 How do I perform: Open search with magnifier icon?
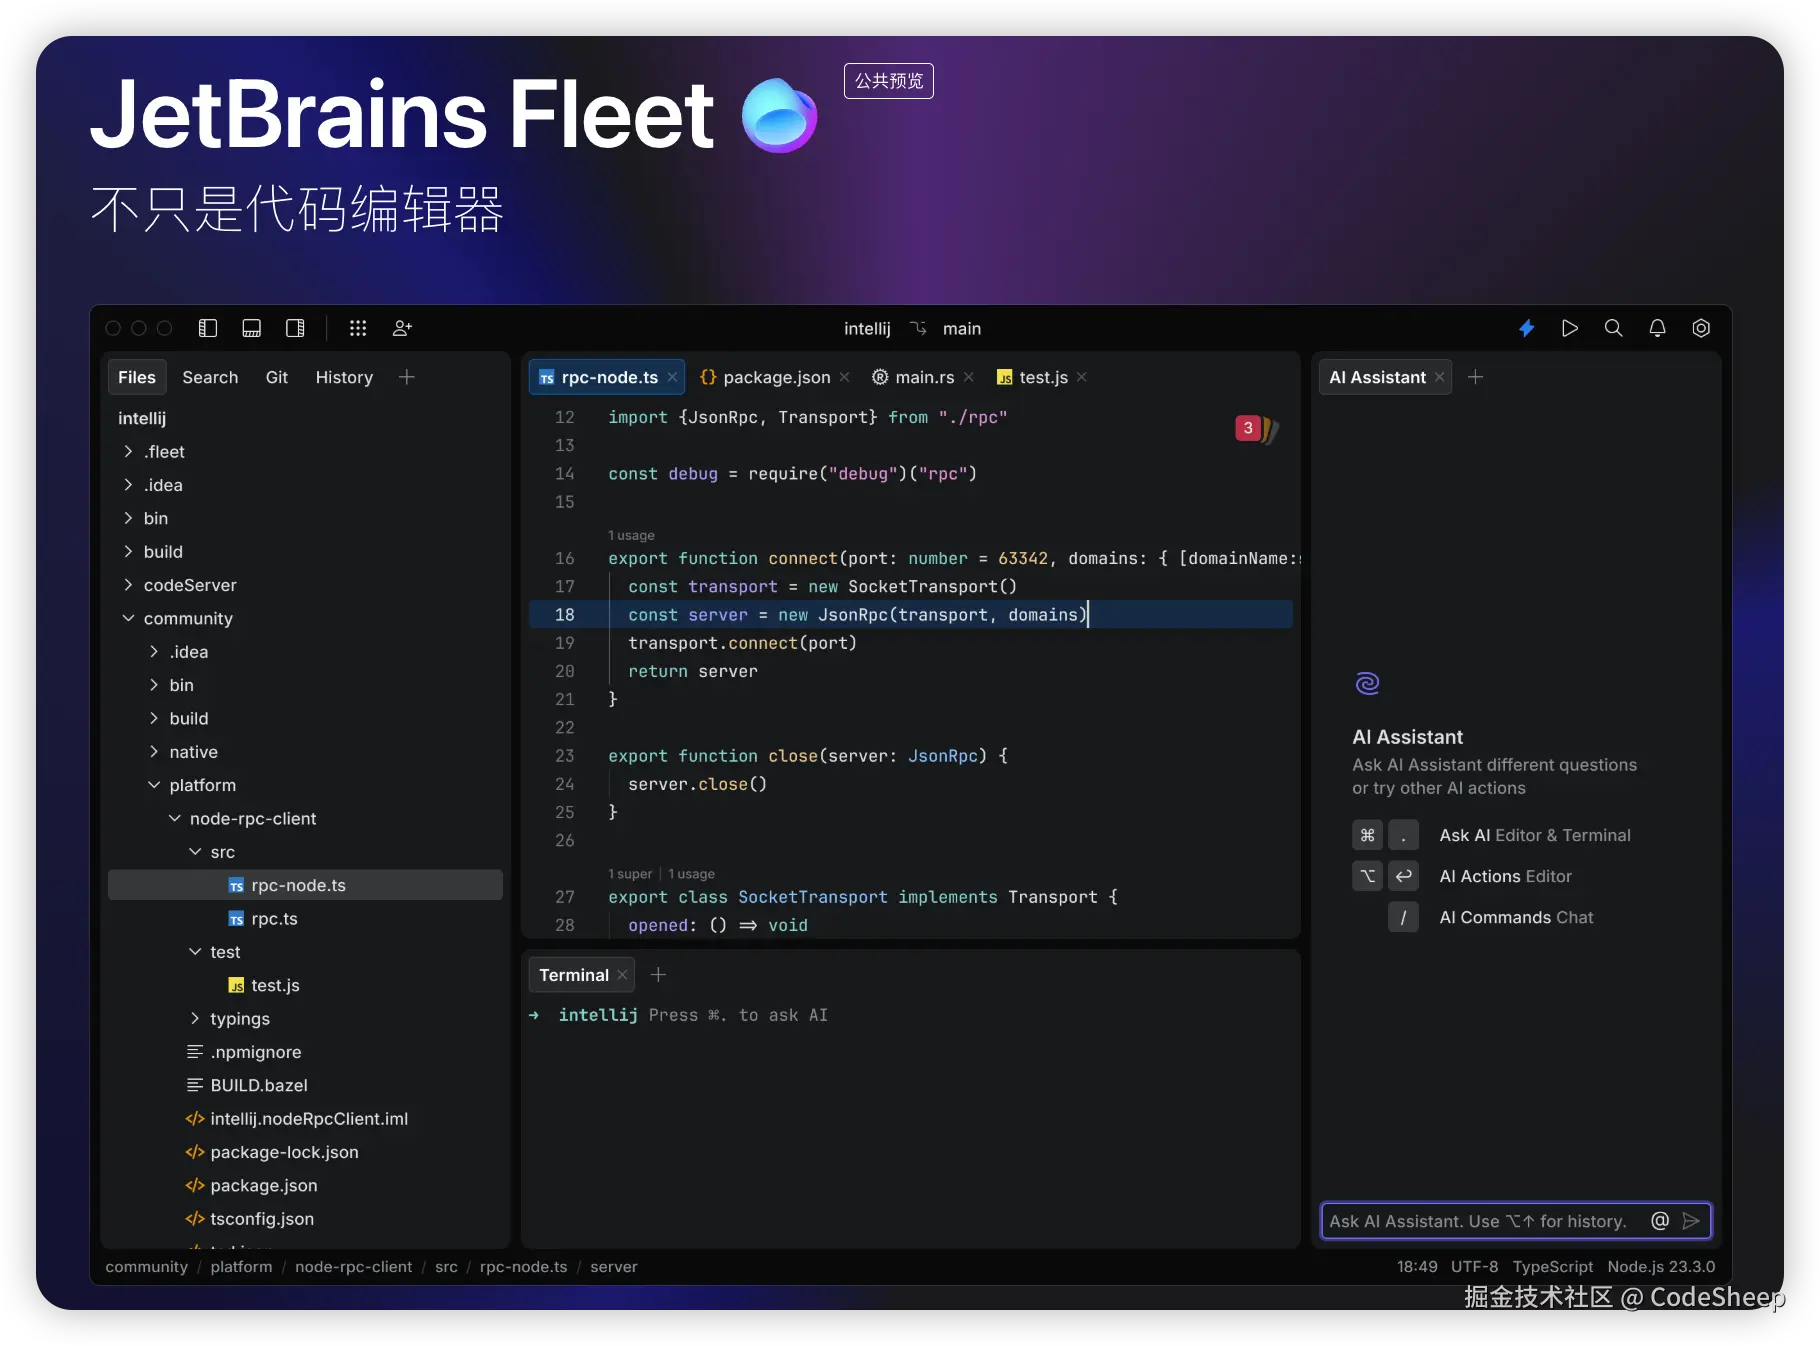1613,328
